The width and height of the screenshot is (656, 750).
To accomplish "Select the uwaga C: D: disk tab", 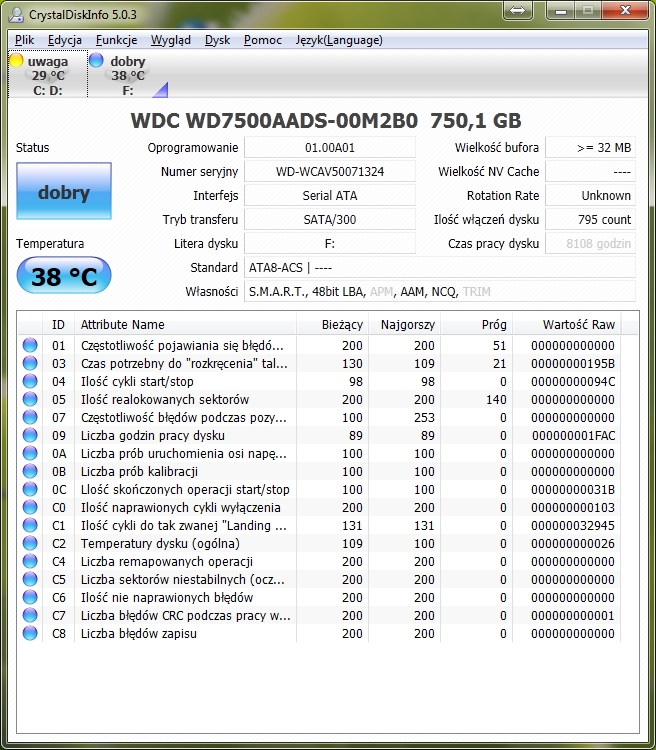I will tap(47, 75).
